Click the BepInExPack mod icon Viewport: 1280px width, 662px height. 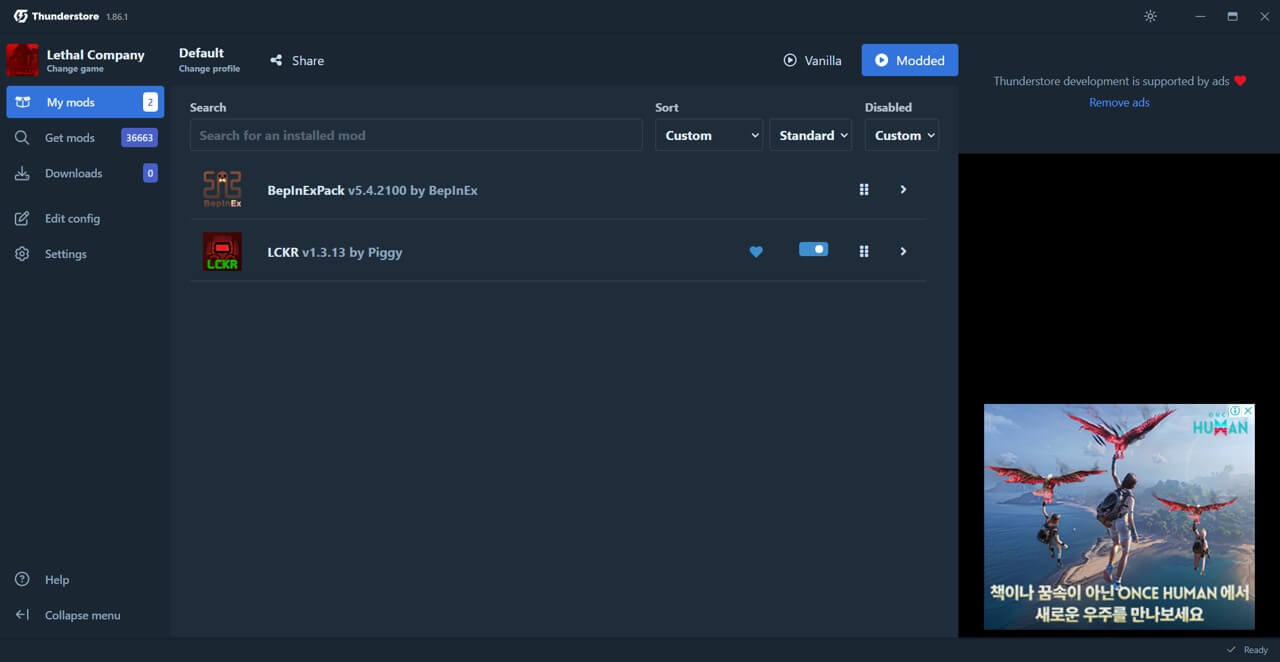(222, 189)
